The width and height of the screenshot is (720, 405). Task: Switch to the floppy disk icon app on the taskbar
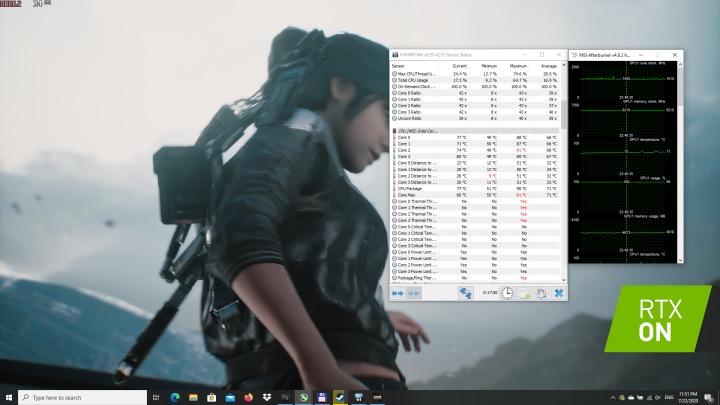click(322, 398)
